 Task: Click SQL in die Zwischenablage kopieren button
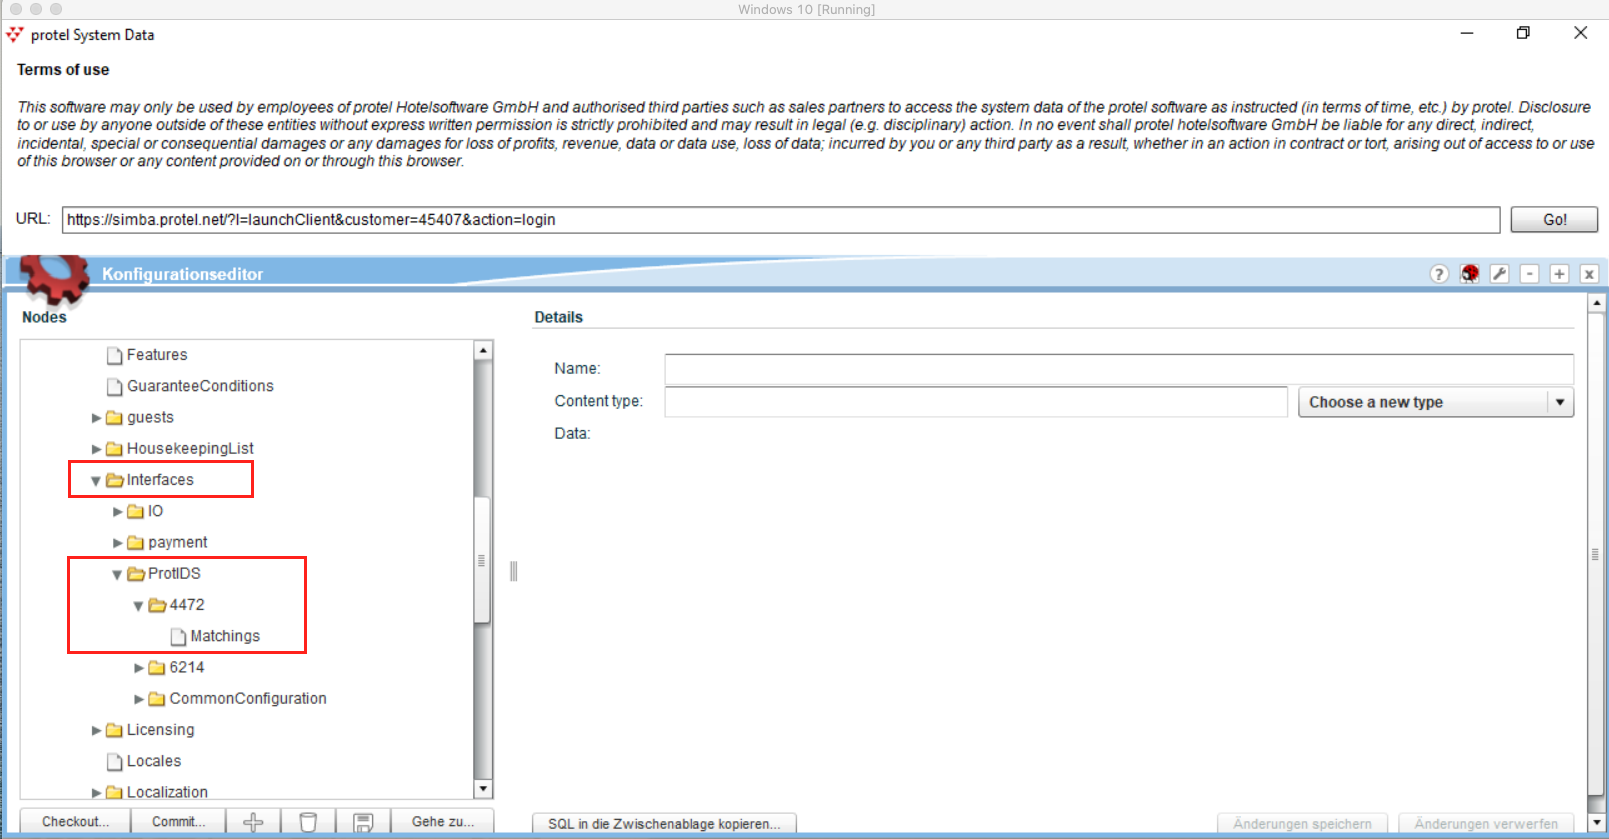click(x=664, y=824)
